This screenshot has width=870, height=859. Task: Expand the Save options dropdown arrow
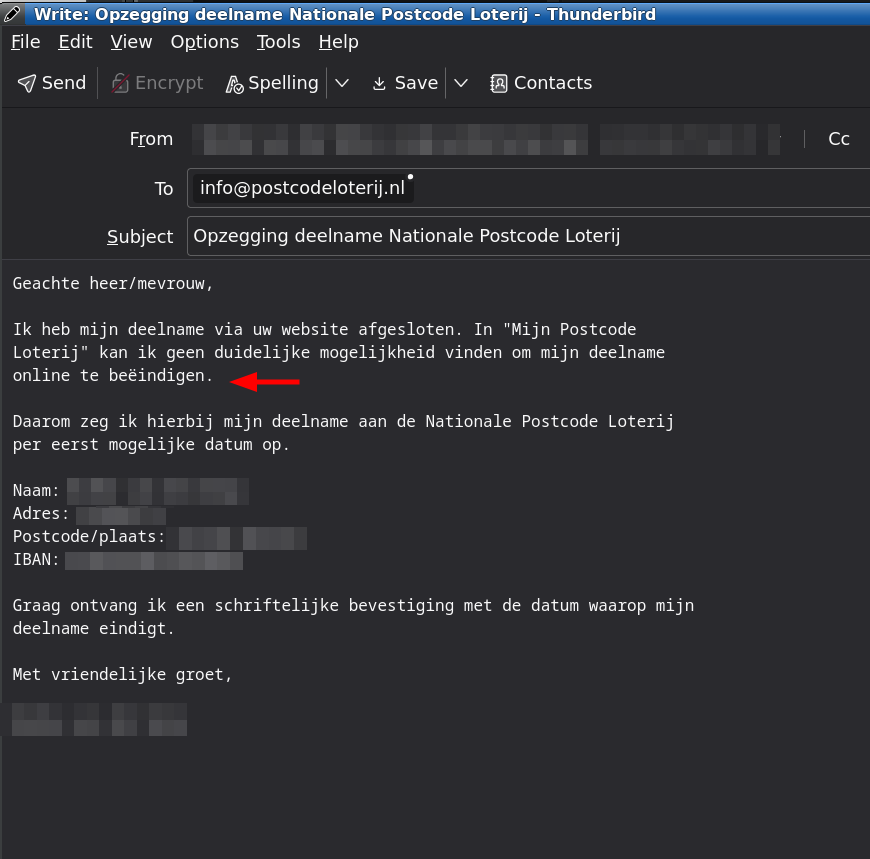pyautogui.click(x=461, y=83)
